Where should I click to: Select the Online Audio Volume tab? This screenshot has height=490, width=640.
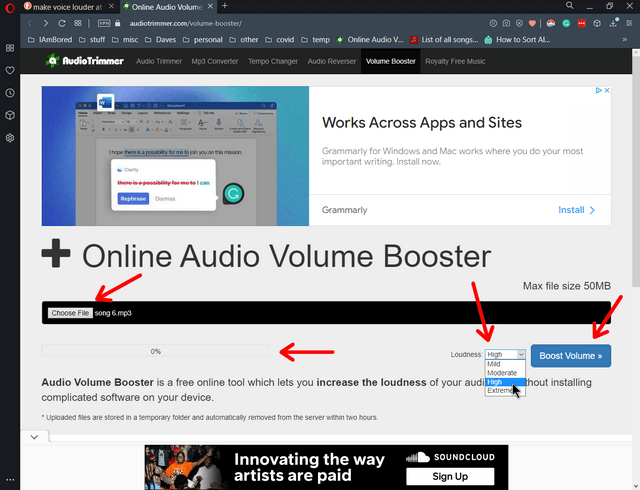click(168, 7)
